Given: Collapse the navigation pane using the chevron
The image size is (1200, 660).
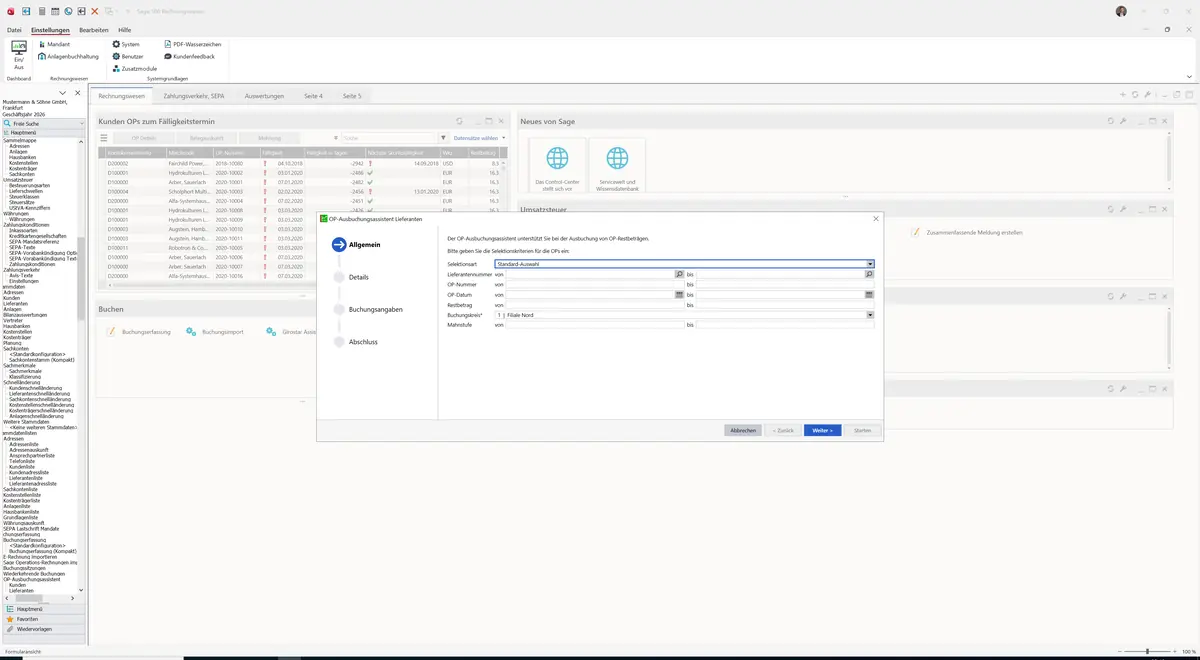Looking at the screenshot, I should 63,93.
